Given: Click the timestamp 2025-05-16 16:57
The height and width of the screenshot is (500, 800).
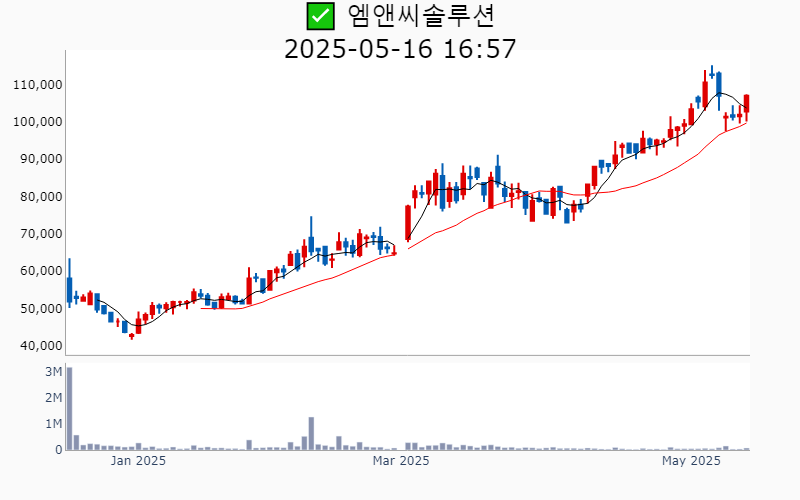Looking at the screenshot, I should pyautogui.click(x=400, y=49).
